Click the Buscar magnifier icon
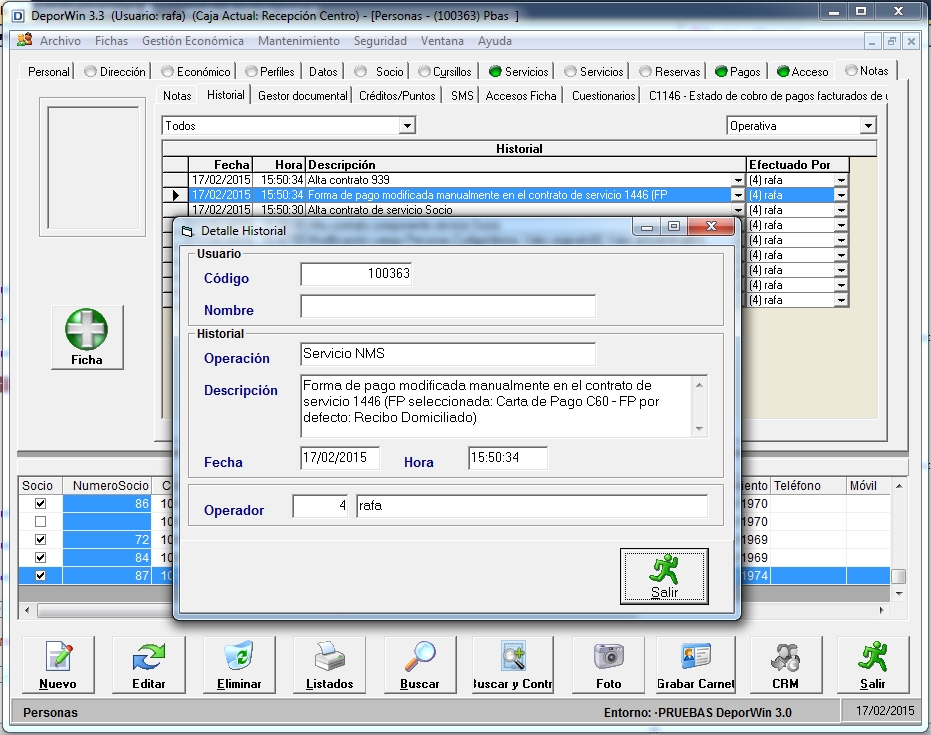Viewport: 931px width, 735px height. click(x=420, y=657)
